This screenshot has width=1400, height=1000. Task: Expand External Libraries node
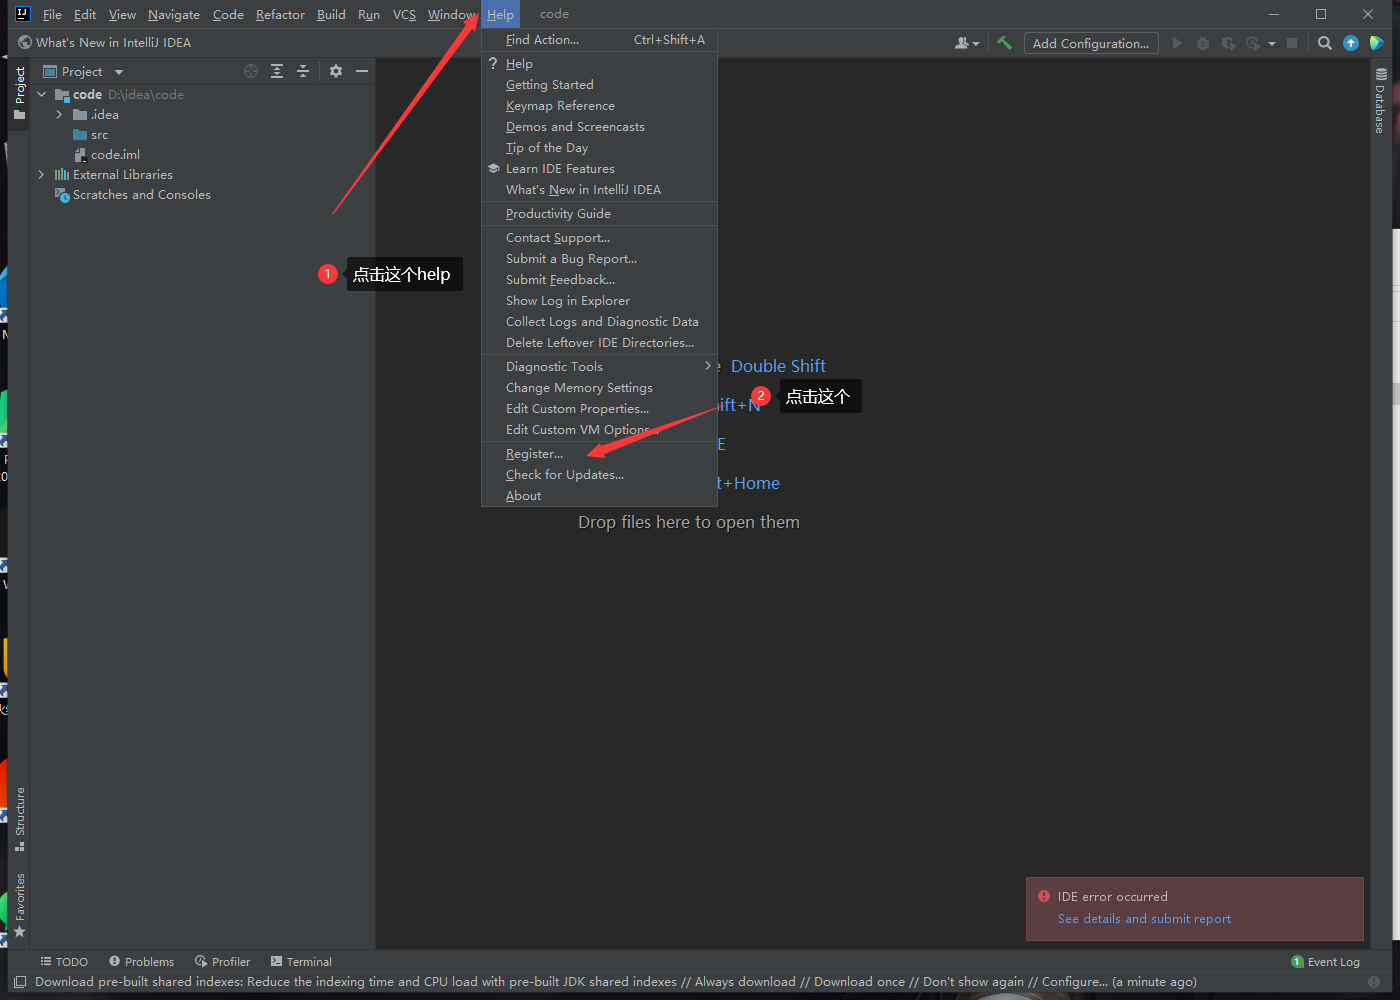coord(42,175)
